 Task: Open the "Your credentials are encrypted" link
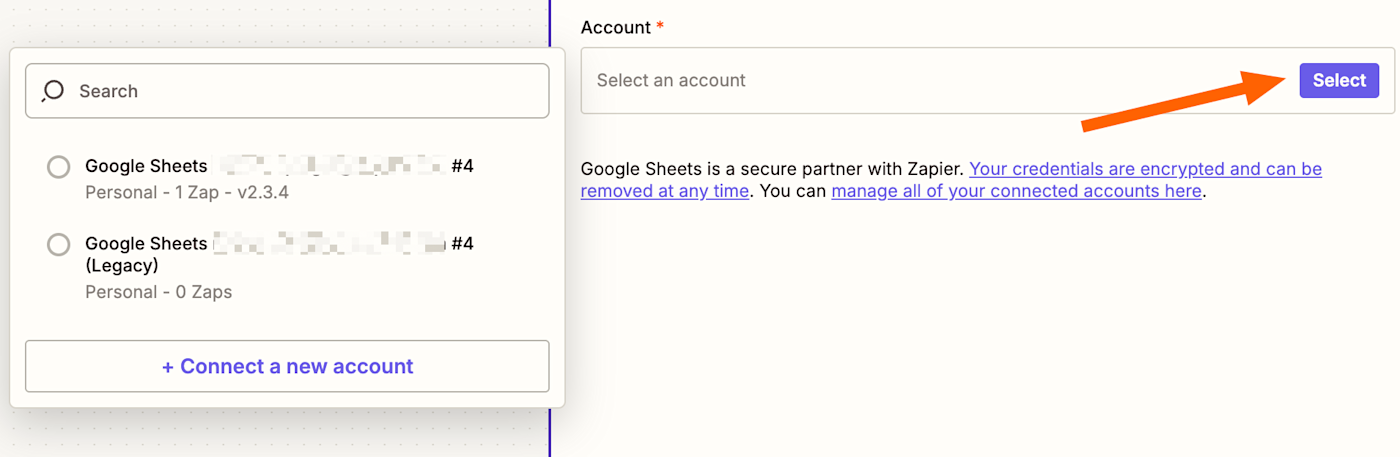click(x=1145, y=169)
